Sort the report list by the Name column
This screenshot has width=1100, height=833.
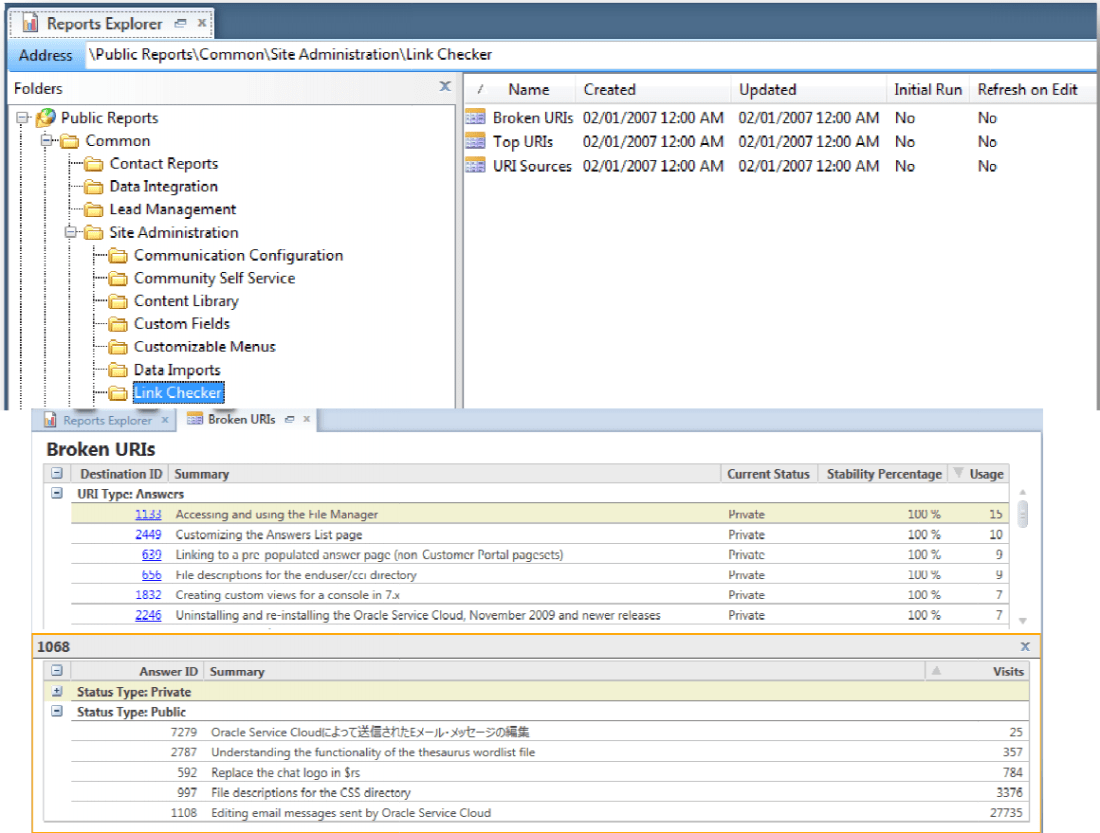tap(528, 89)
